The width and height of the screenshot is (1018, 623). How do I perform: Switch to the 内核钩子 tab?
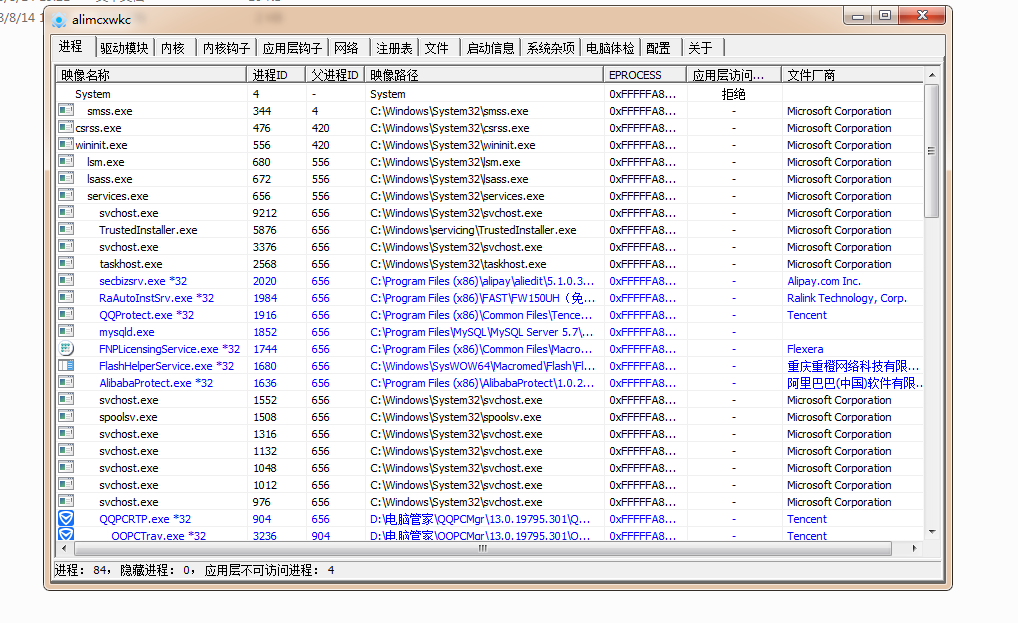(226, 48)
